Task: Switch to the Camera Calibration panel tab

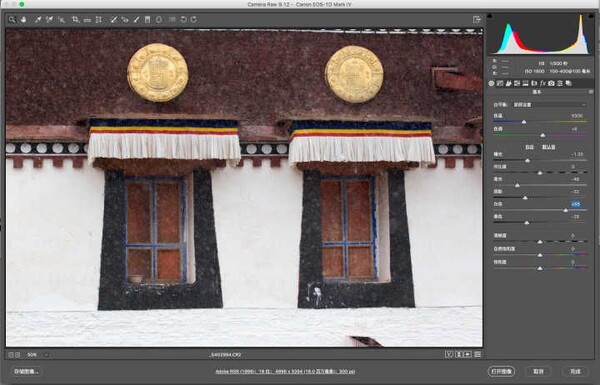Action: click(x=551, y=83)
